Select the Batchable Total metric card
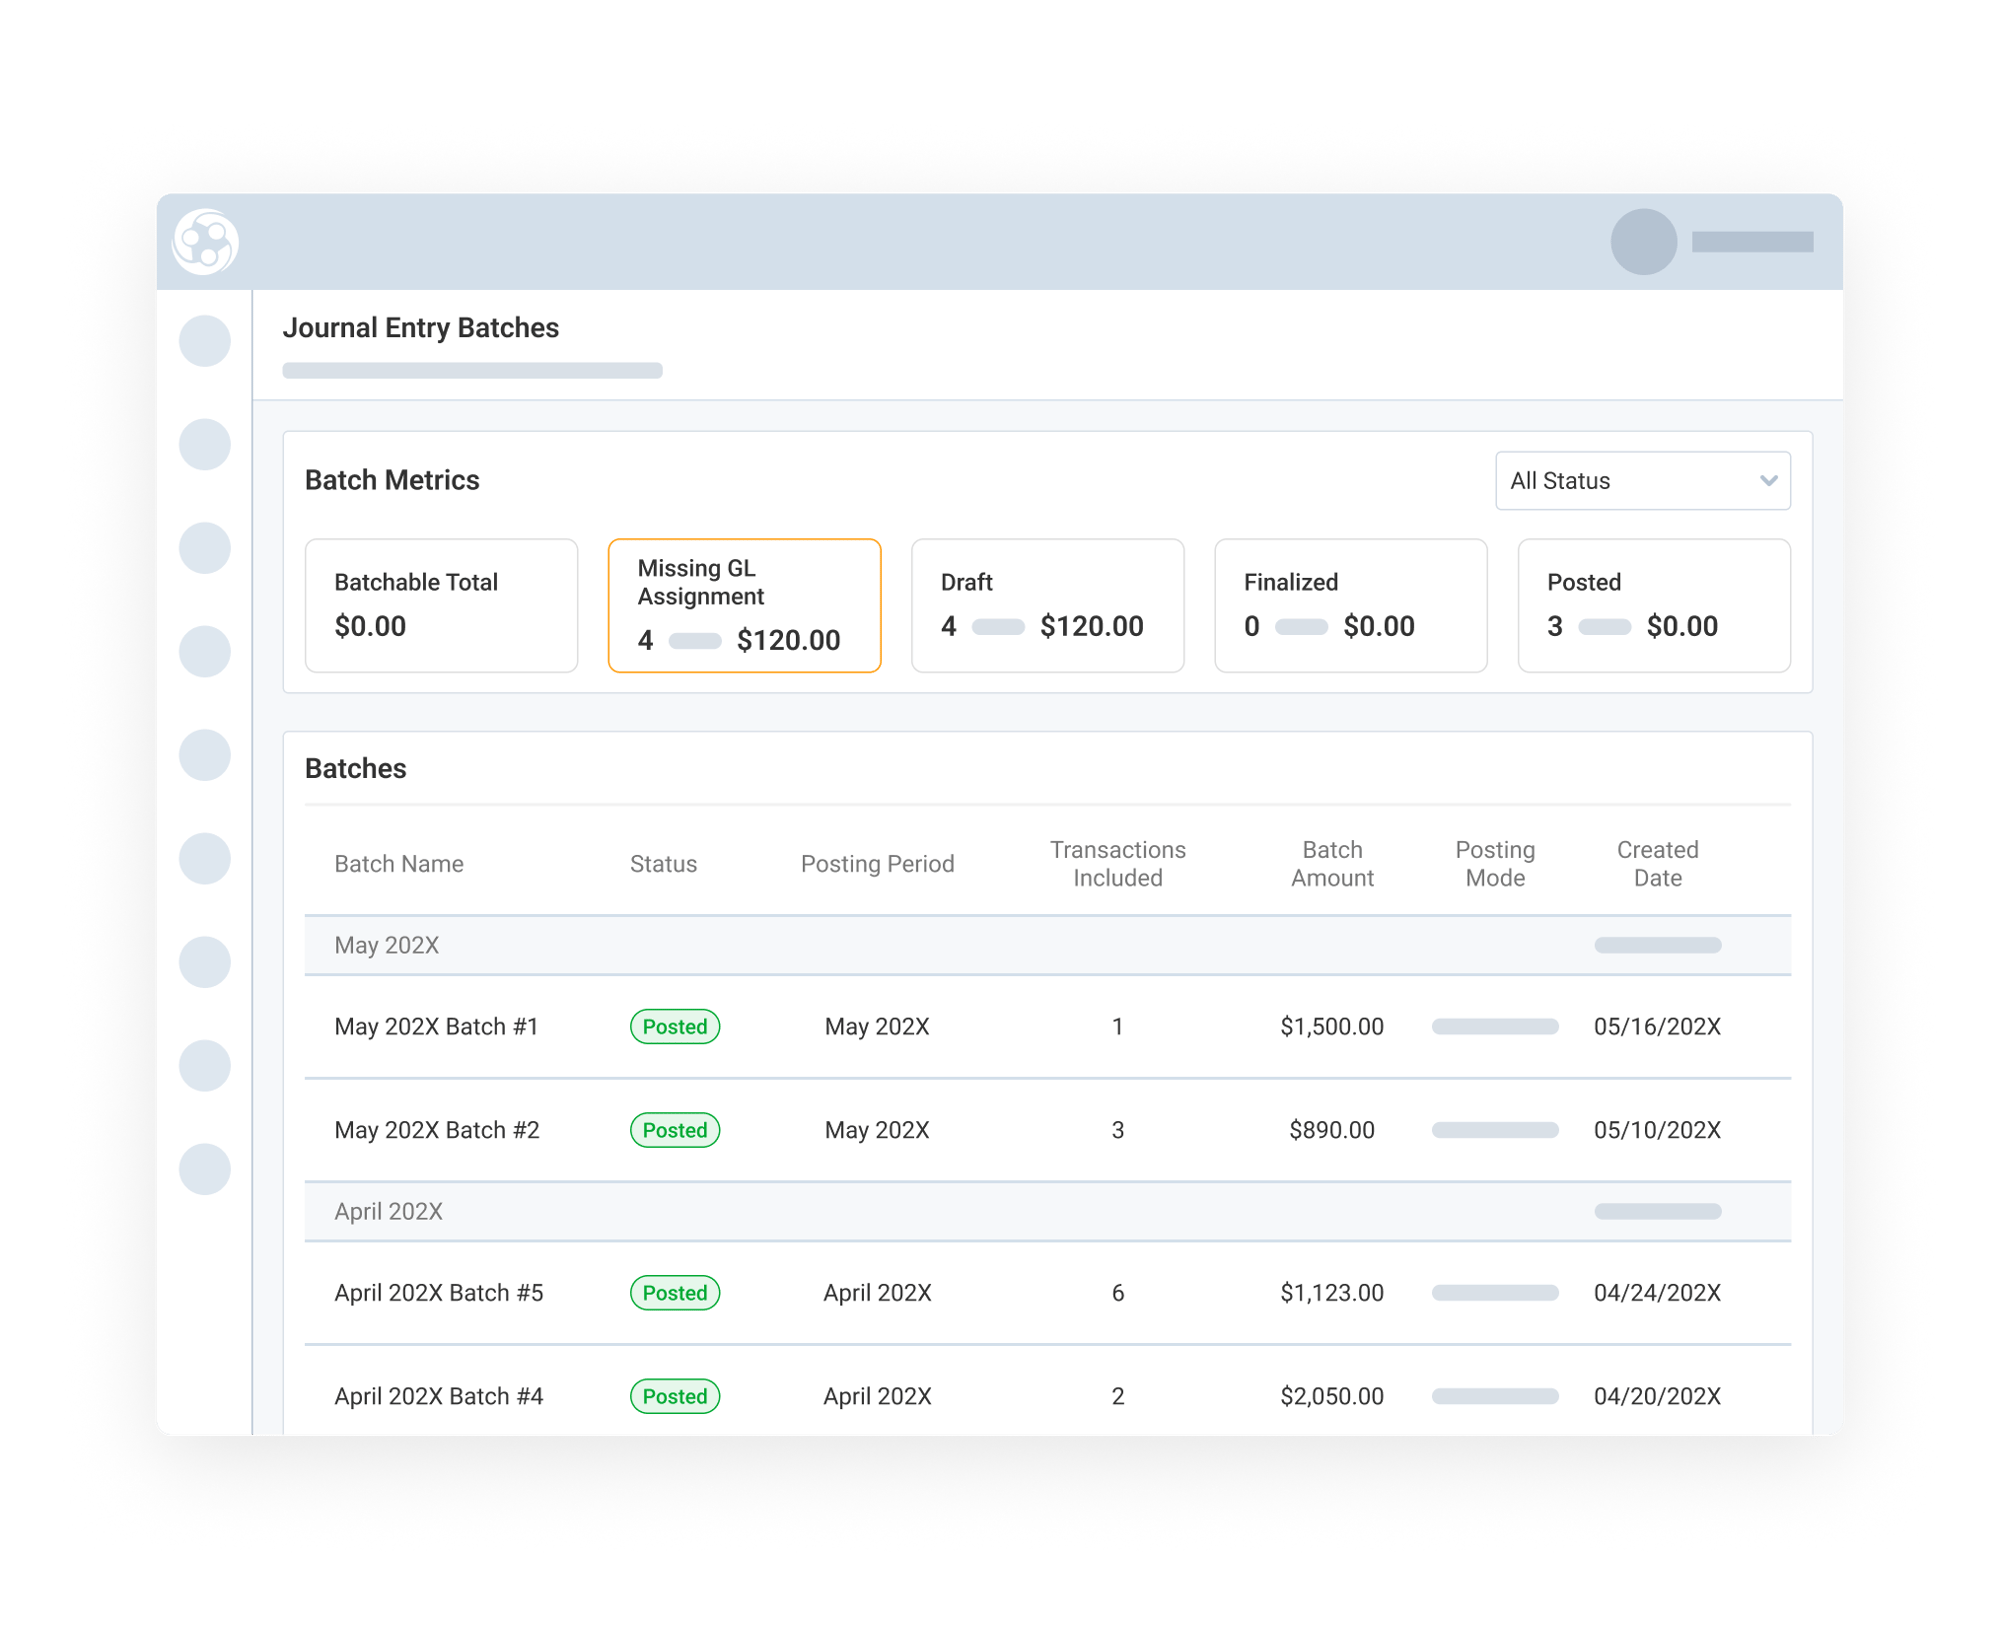This screenshot has height=1627, width=2000. (441, 605)
